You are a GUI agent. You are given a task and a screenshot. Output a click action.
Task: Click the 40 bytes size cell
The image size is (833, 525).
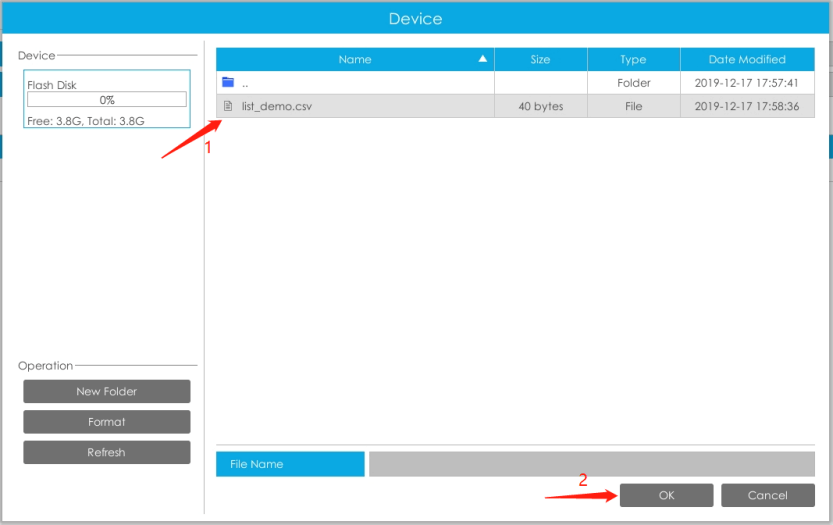(x=540, y=106)
